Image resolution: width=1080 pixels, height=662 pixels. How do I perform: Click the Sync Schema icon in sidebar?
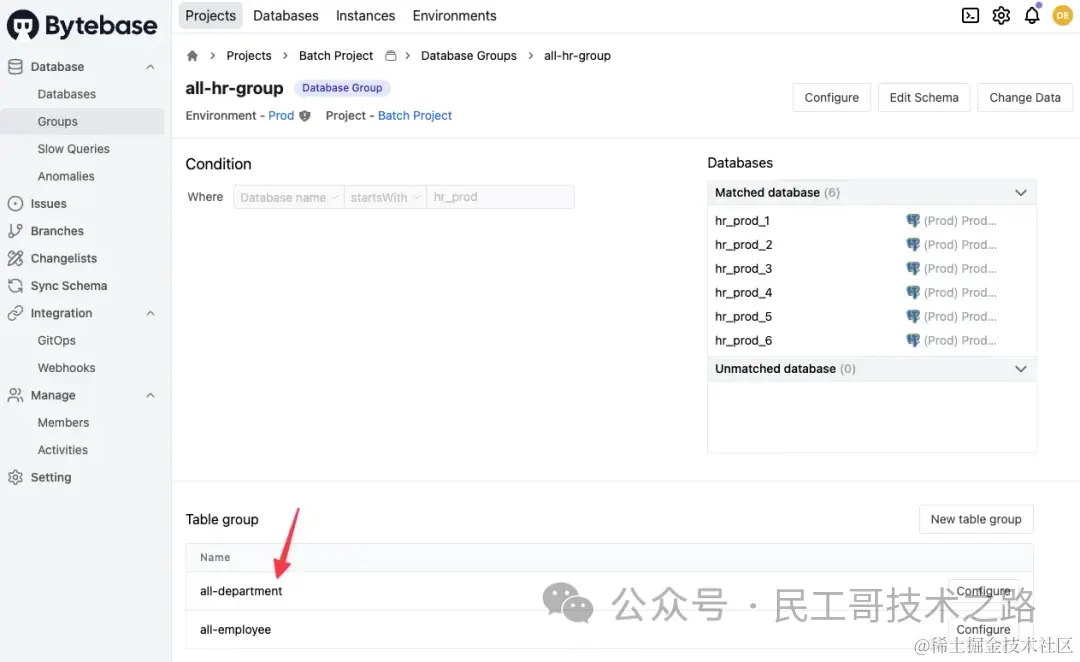tap(15, 286)
